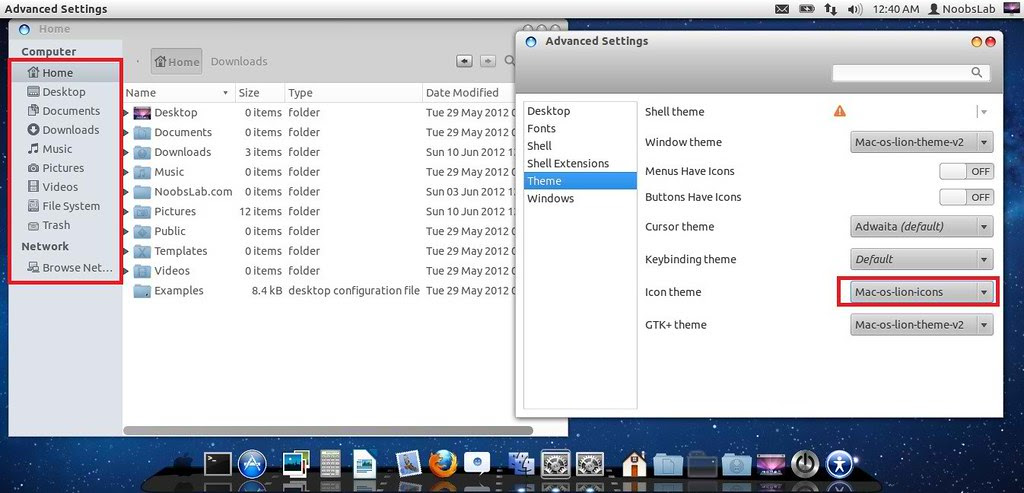Screen dimensions: 1024x493
Task: Sort files by the Size column header
Action: click(x=260, y=93)
